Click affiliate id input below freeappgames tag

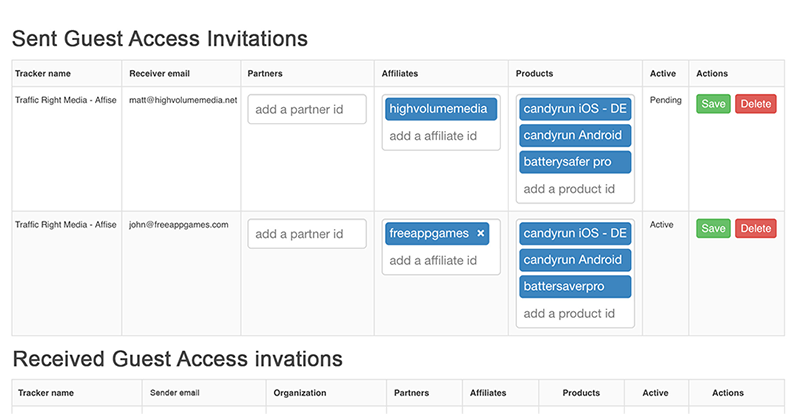440,261
